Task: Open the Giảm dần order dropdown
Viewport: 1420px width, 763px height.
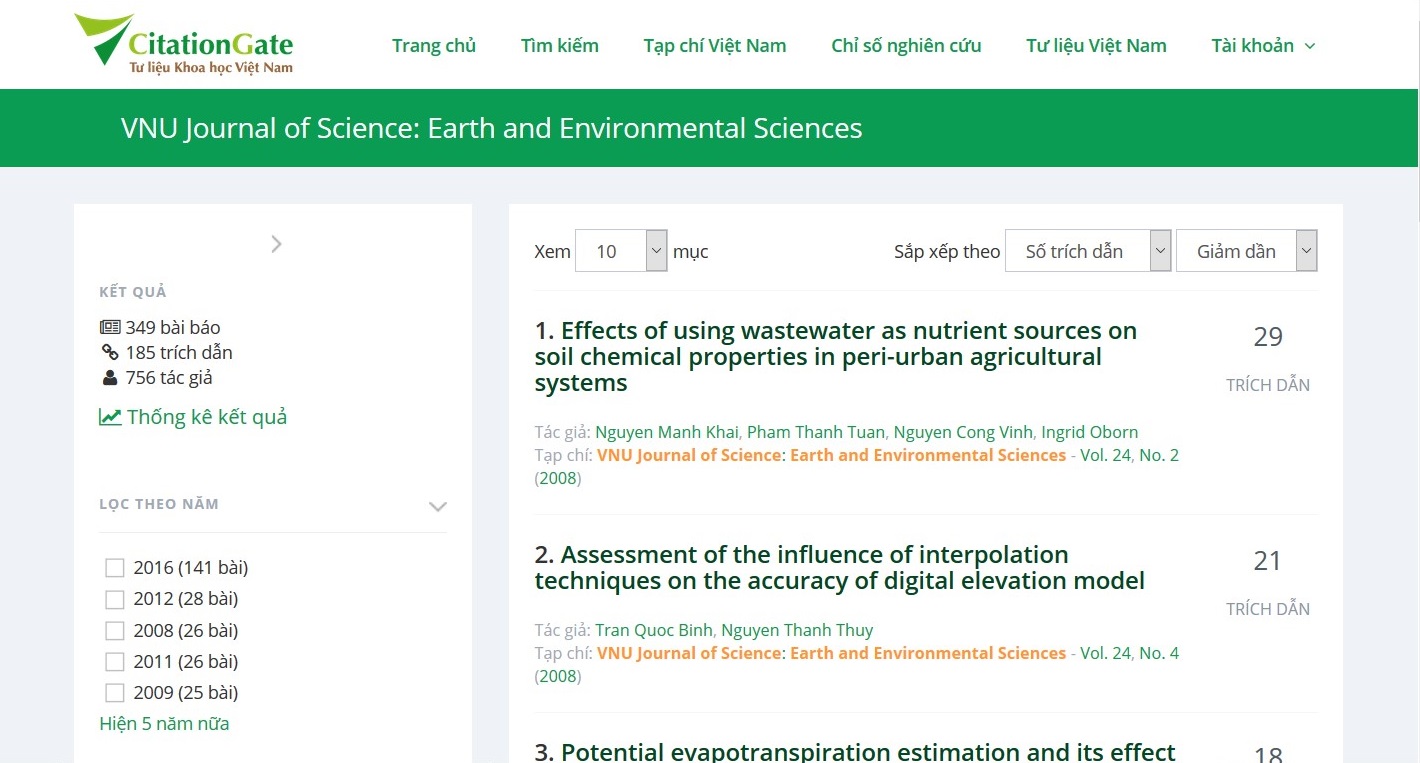Action: pos(1246,251)
